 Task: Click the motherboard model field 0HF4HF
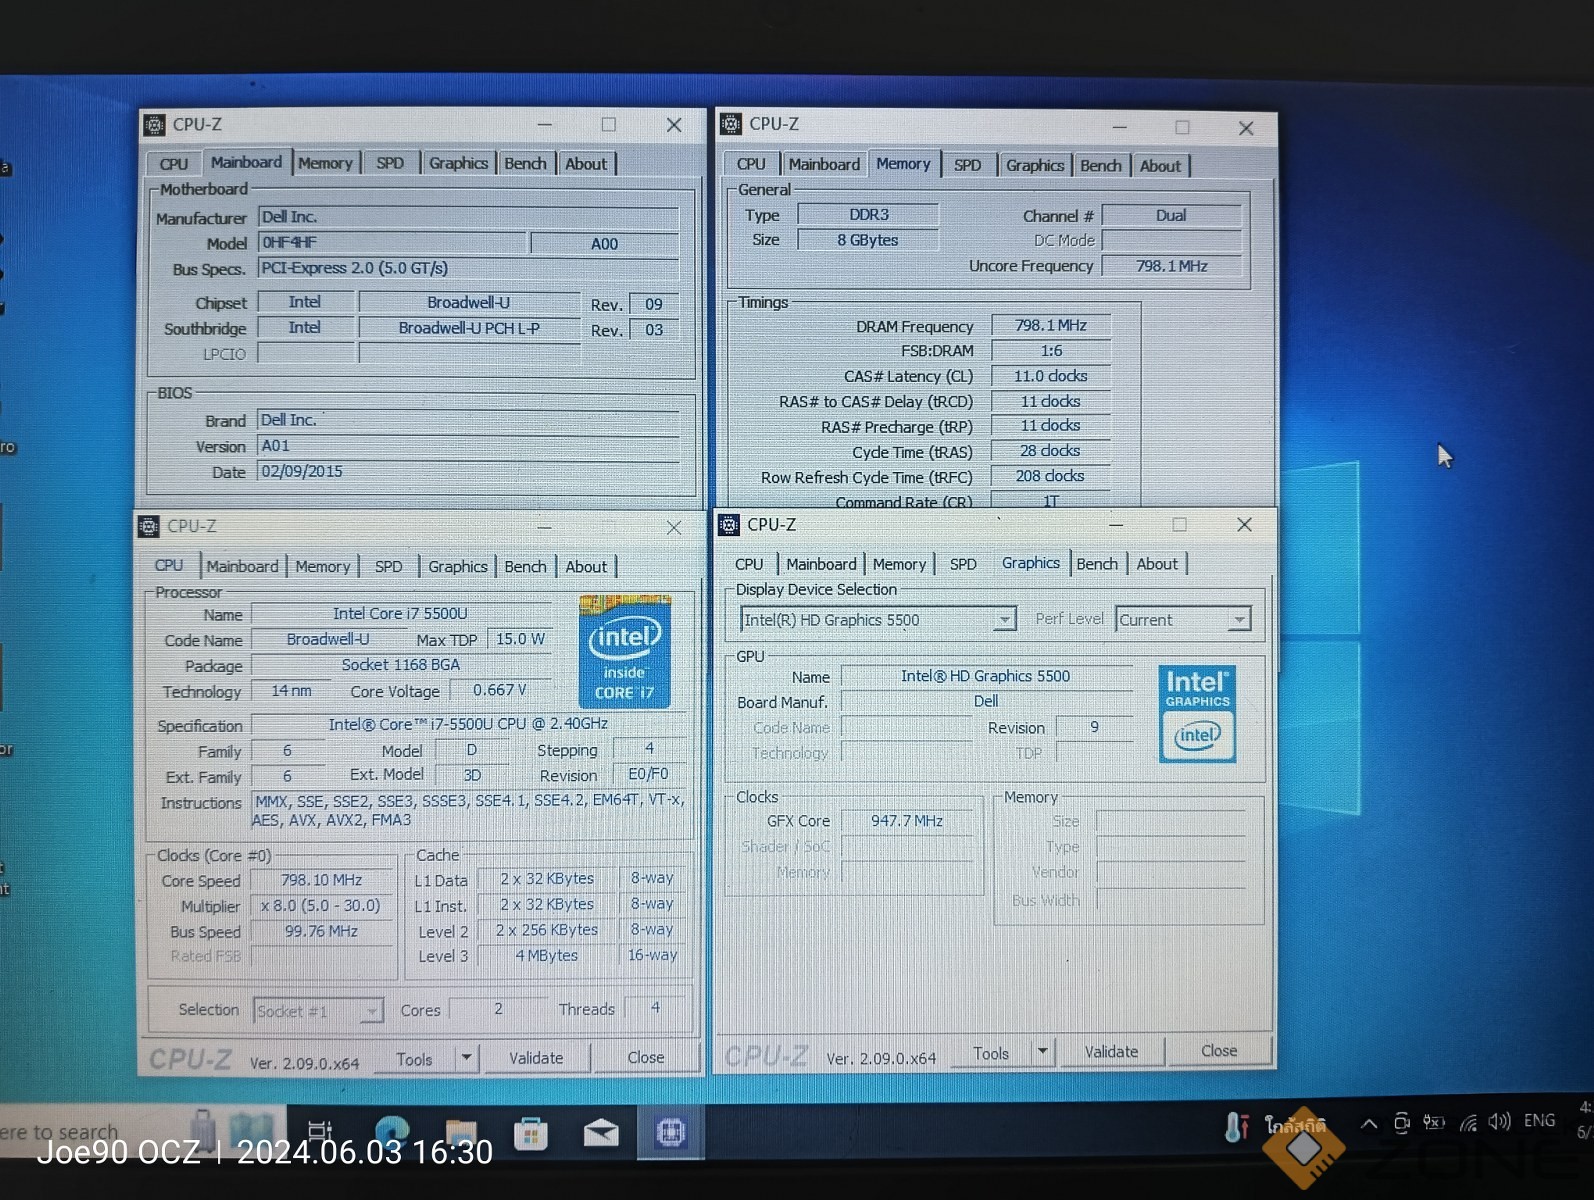tap(392, 243)
